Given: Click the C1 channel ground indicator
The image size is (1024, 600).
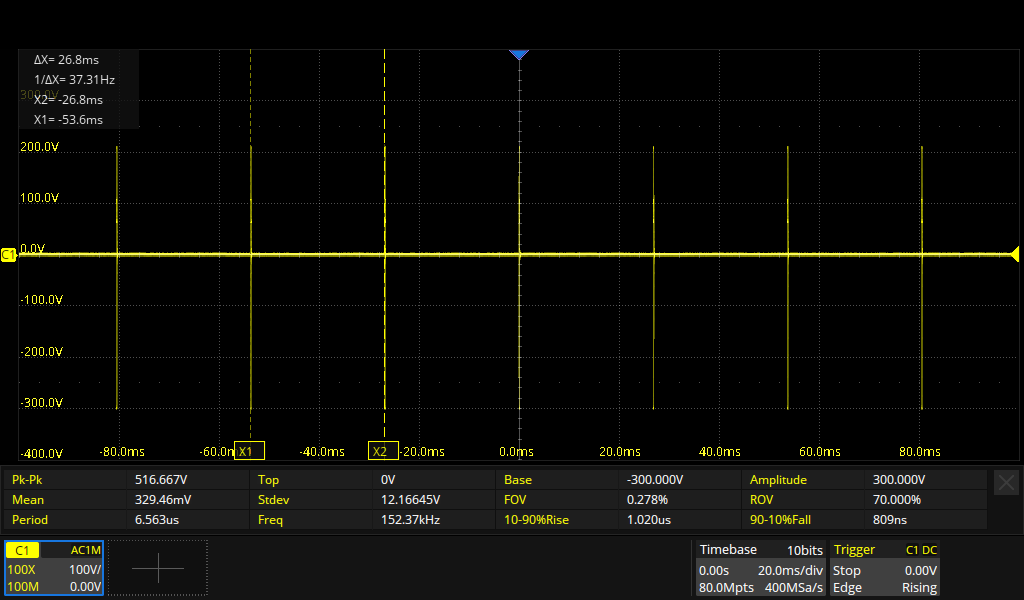Looking at the screenshot, I should pyautogui.click(x=9, y=255).
